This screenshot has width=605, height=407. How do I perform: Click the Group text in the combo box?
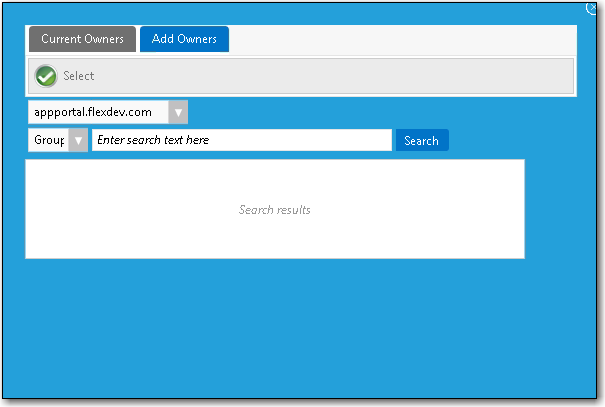point(48,141)
